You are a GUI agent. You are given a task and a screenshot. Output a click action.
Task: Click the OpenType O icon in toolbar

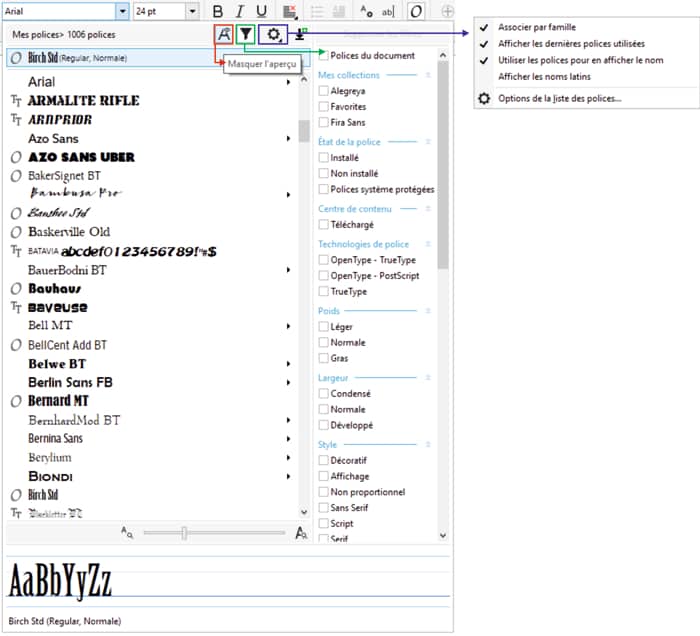[x=417, y=11]
